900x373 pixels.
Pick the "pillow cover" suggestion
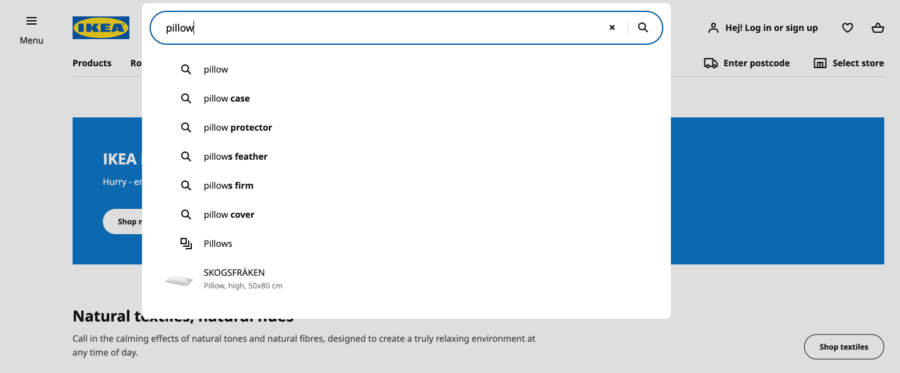click(406, 215)
